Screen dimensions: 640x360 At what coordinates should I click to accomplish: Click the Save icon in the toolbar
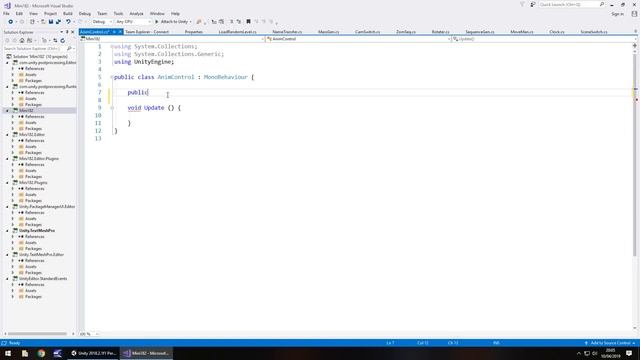[51, 22]
